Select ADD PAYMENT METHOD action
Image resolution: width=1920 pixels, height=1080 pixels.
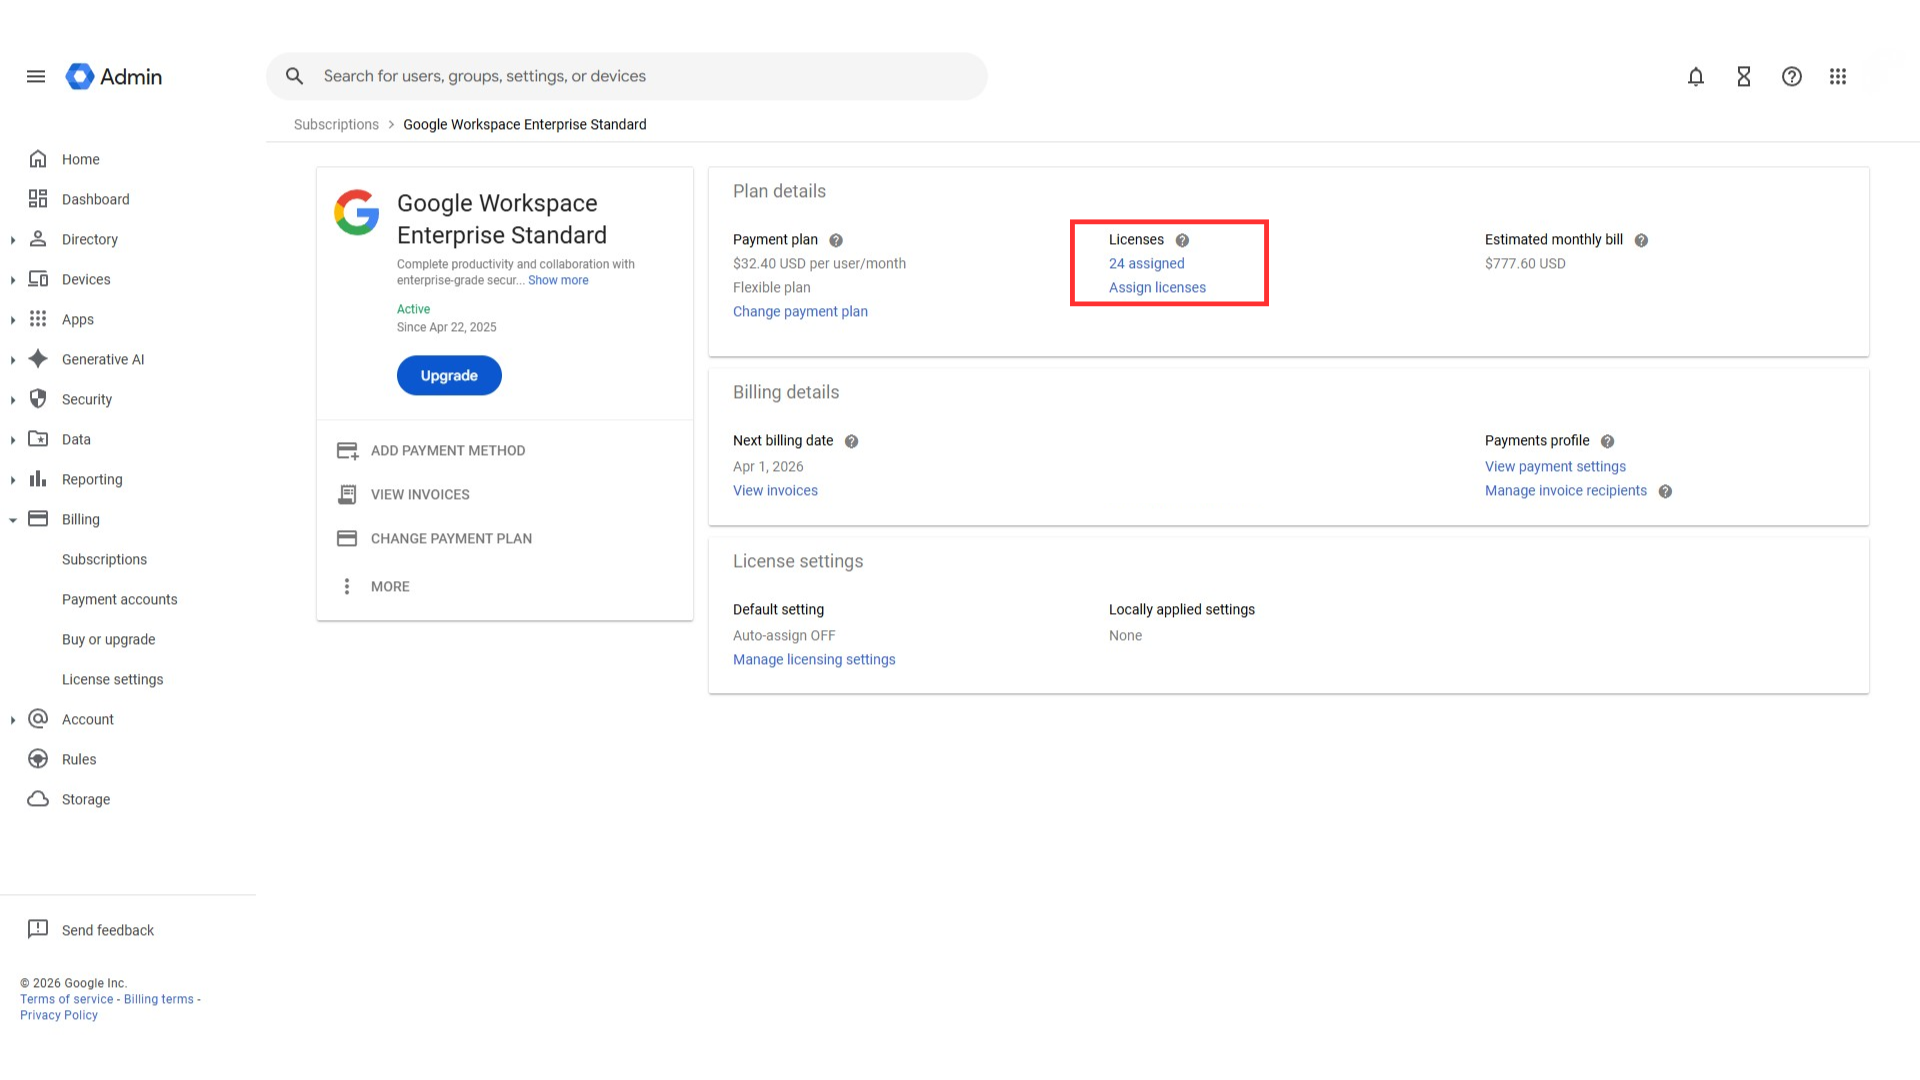pyautogui.click(x=431, y=451)
